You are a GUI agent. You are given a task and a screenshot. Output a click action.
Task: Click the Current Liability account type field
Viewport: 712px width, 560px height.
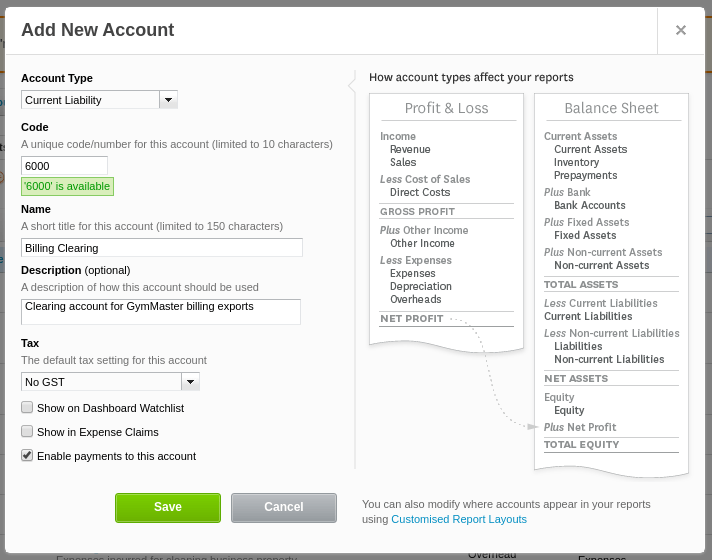click(x=90, y=100)
